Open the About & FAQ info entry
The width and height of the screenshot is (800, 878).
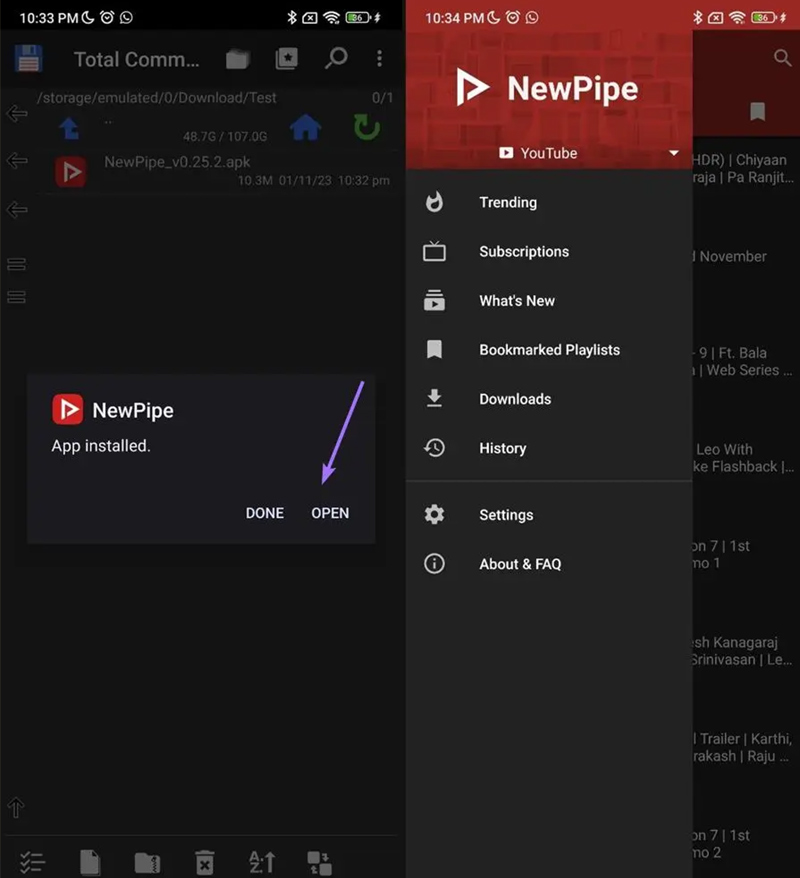coord(519,564)
